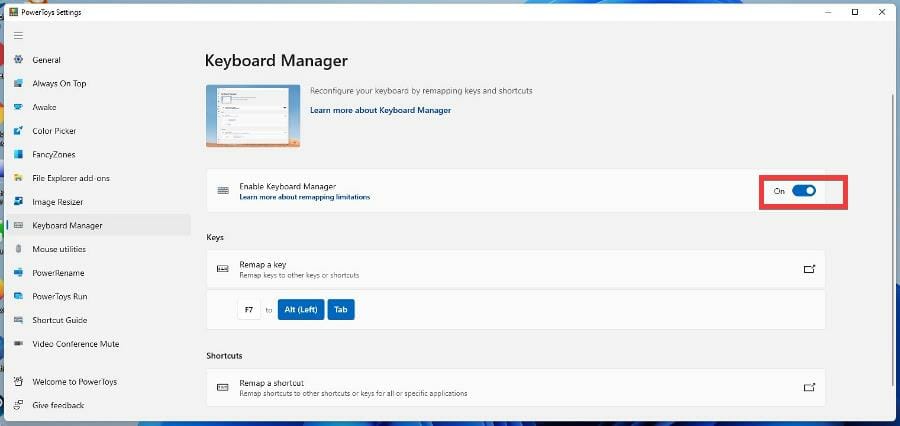This screenshot has height=426, width=900.
Task: Open Give feedback in sidebar
Action: (x=58, y=405)
